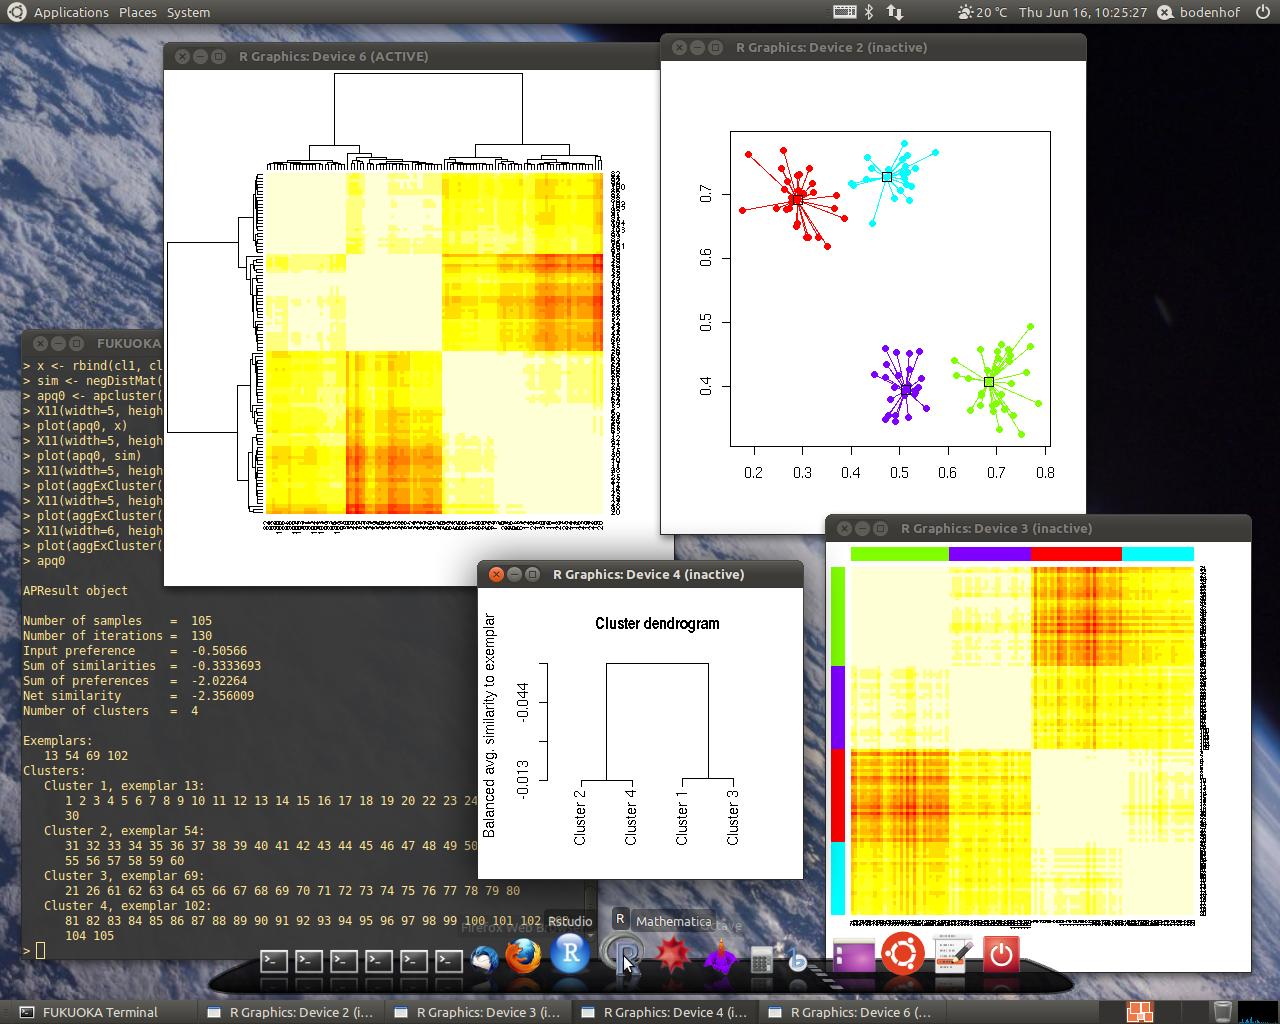The height and width of the screenshot is (1024, 1280).
Task: Click the red power button in dock
Action: tap(1001, 955)
